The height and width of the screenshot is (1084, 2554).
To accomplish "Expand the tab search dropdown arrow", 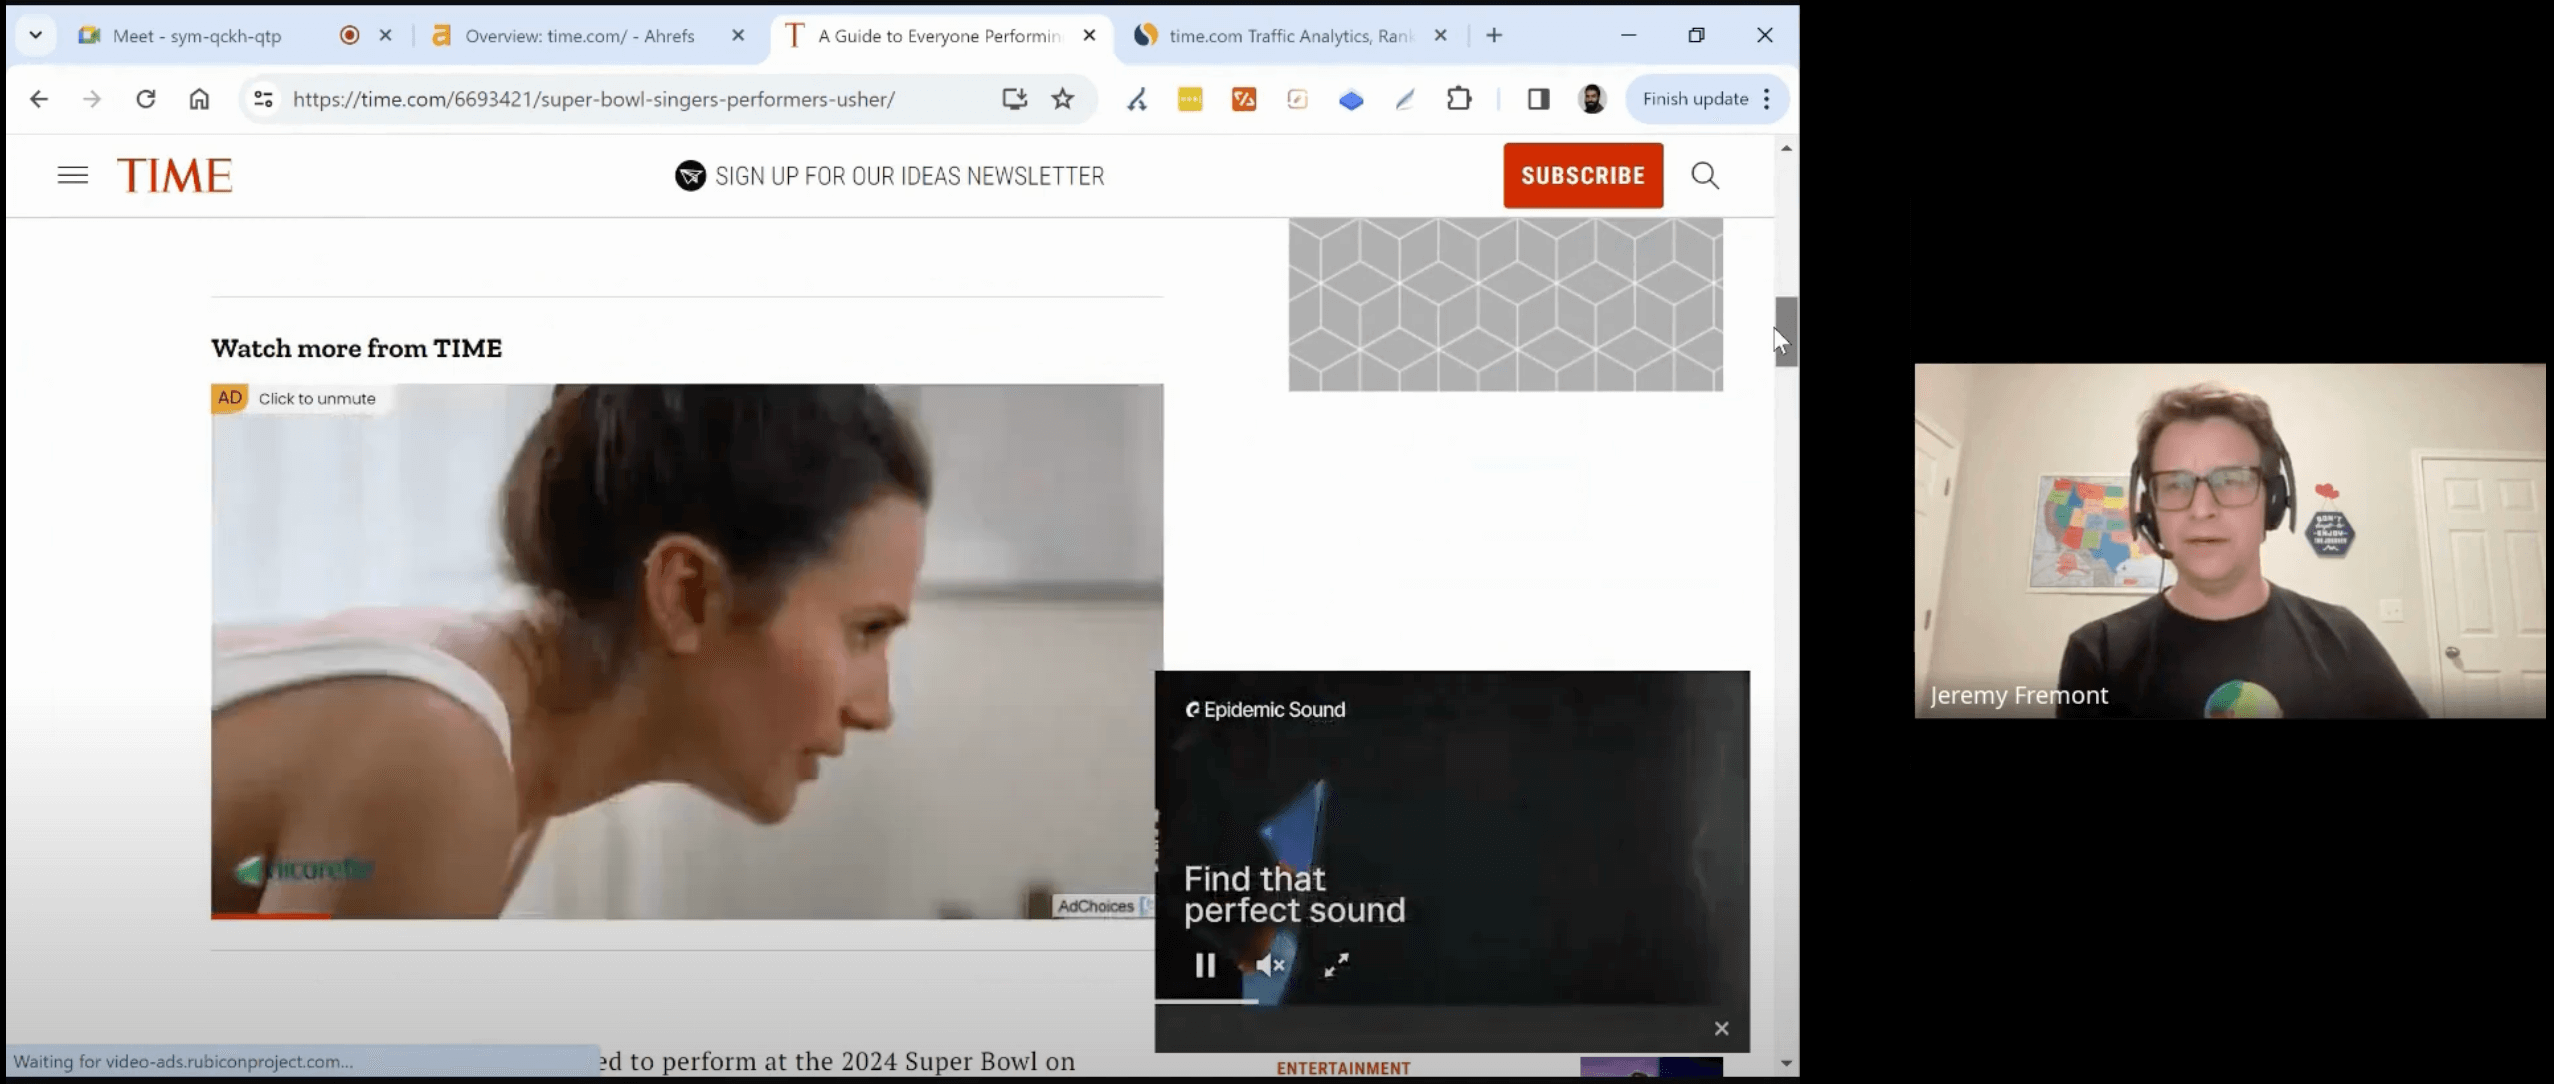I will point(35,35).
